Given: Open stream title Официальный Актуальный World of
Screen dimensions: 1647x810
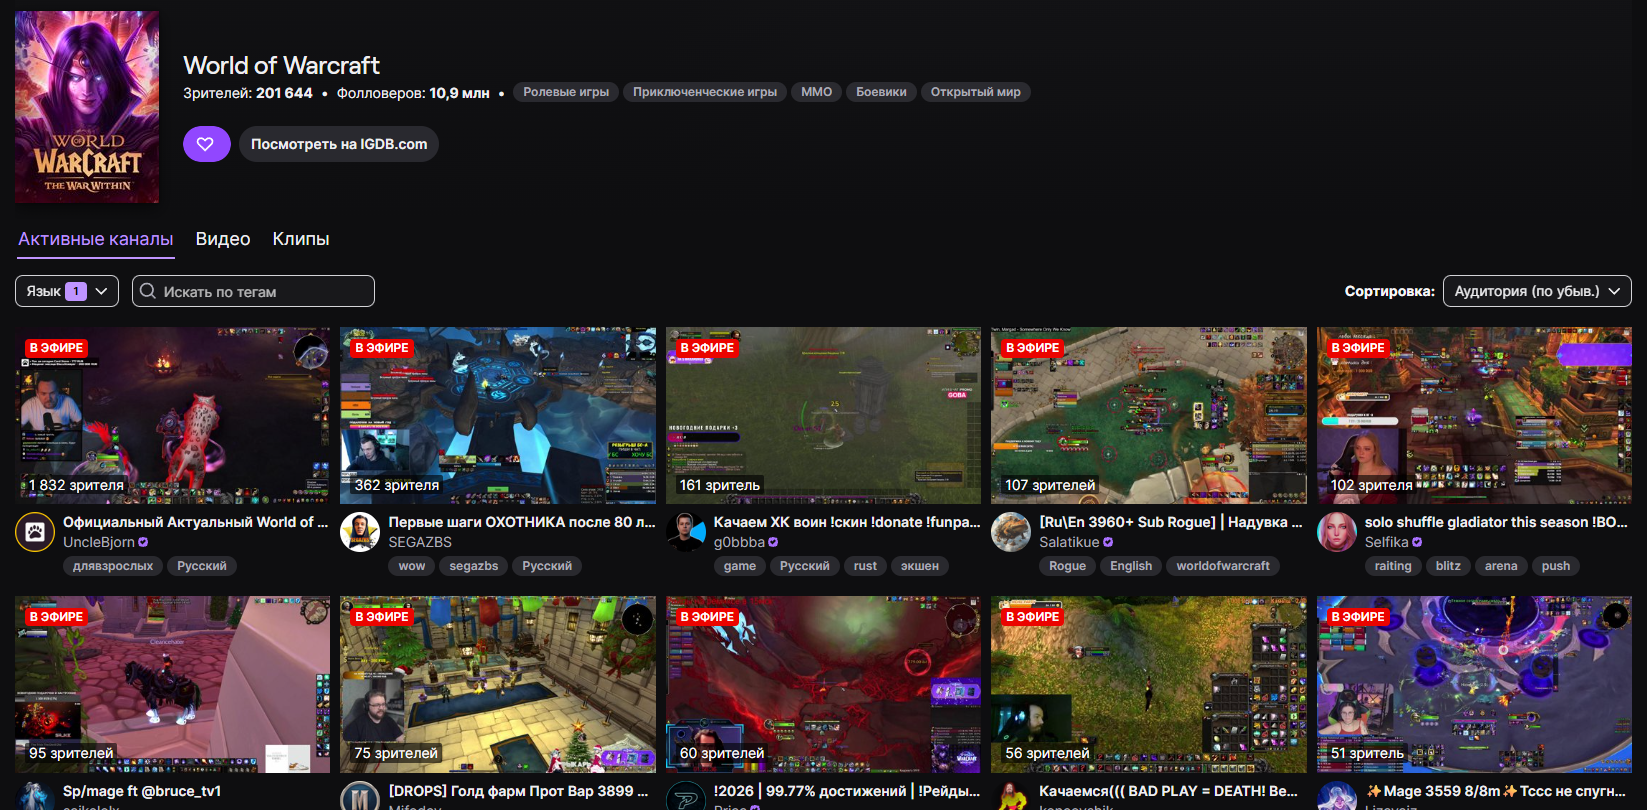Looking at the screenshot, I should tap(195, 522).
